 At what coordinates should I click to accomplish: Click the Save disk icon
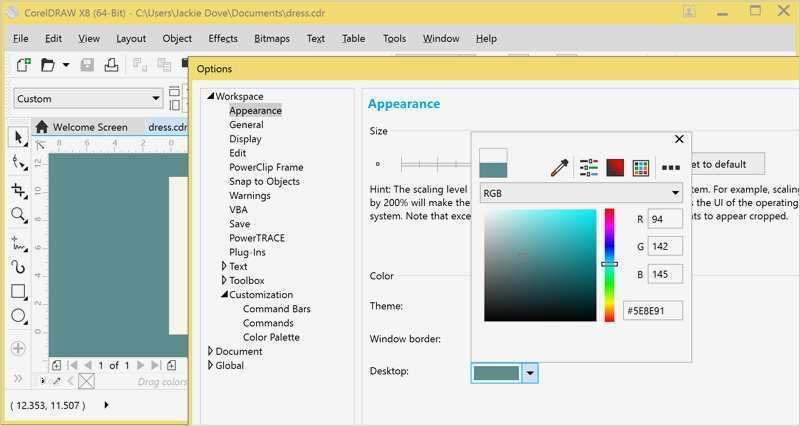pos(87,65)
